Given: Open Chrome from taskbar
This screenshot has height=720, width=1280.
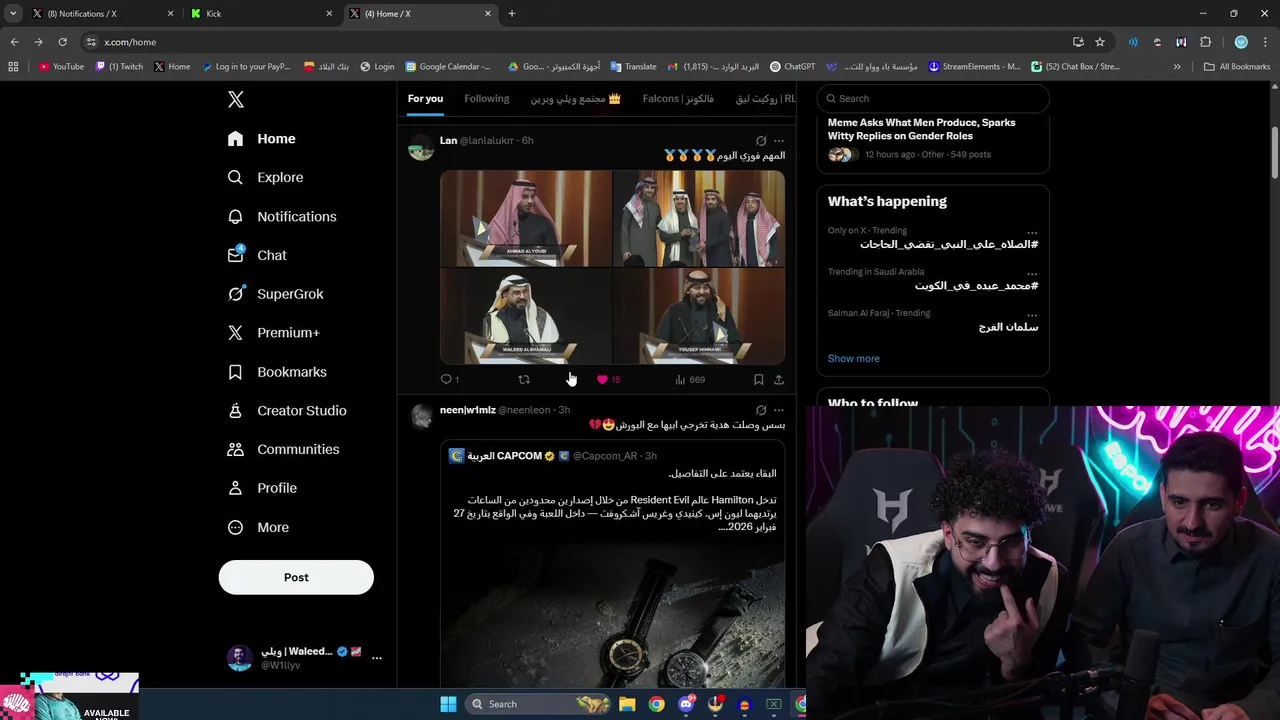Looking at the screenshot, I should (656, 704).
